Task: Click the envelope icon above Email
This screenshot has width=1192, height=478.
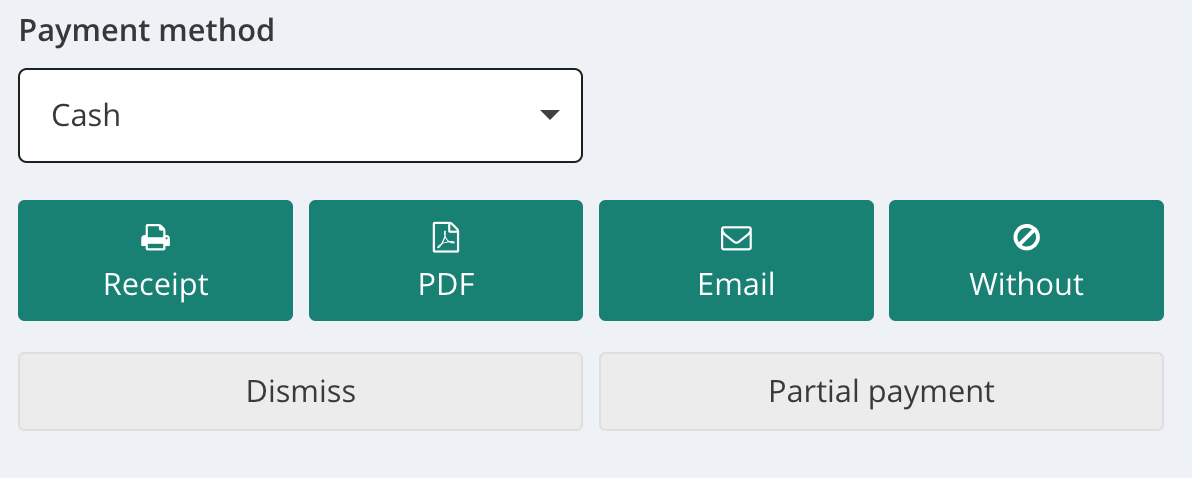Action: 736,238
